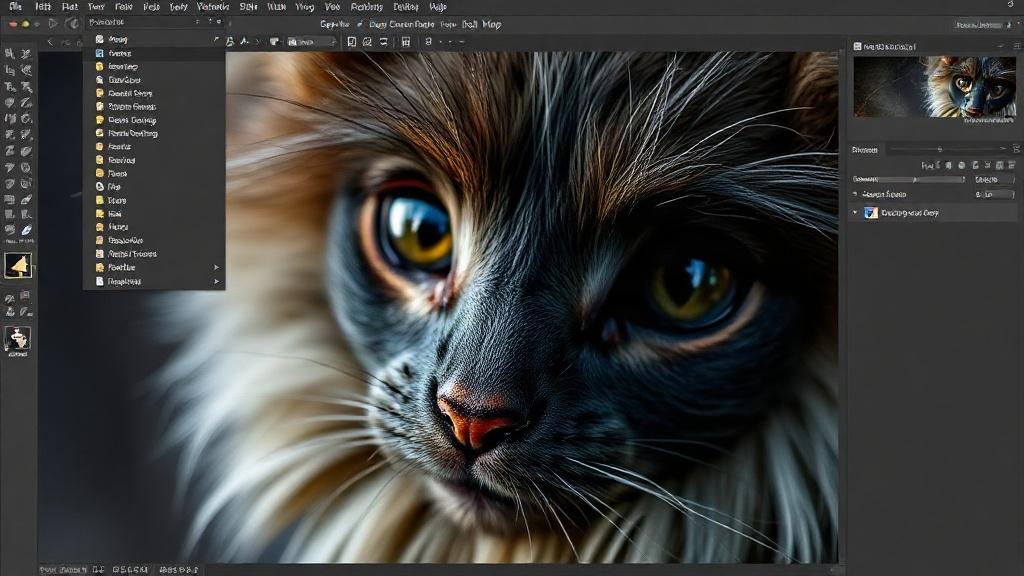This screenshot has height=576, width=1024.
Task: Select the background layer thumbnail
Action: [871, 212]
